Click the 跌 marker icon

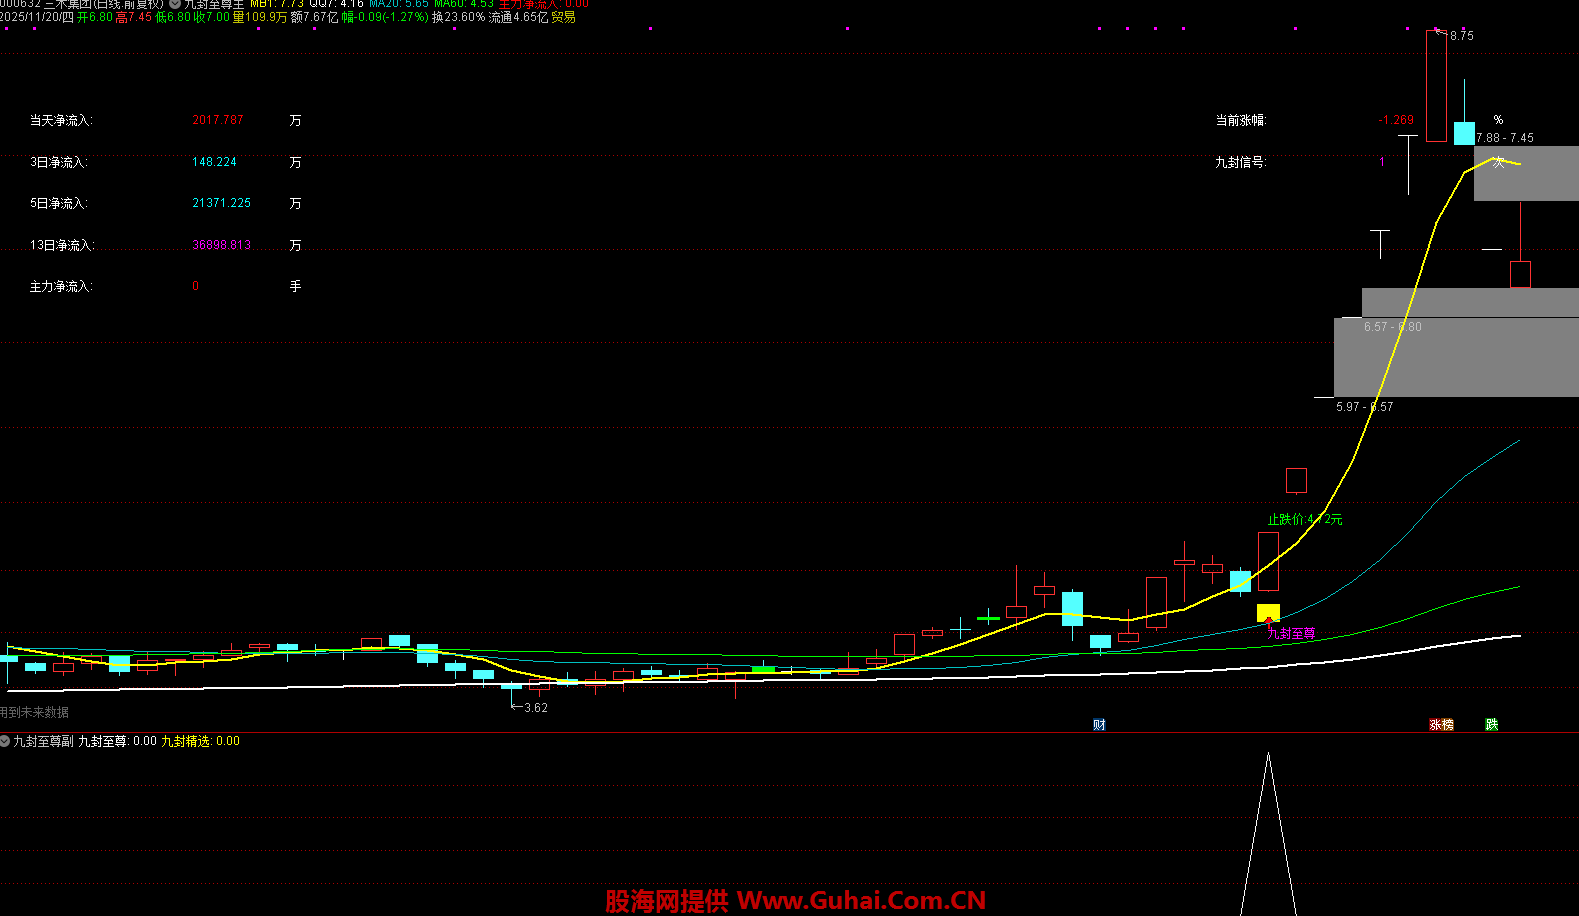1491,725
